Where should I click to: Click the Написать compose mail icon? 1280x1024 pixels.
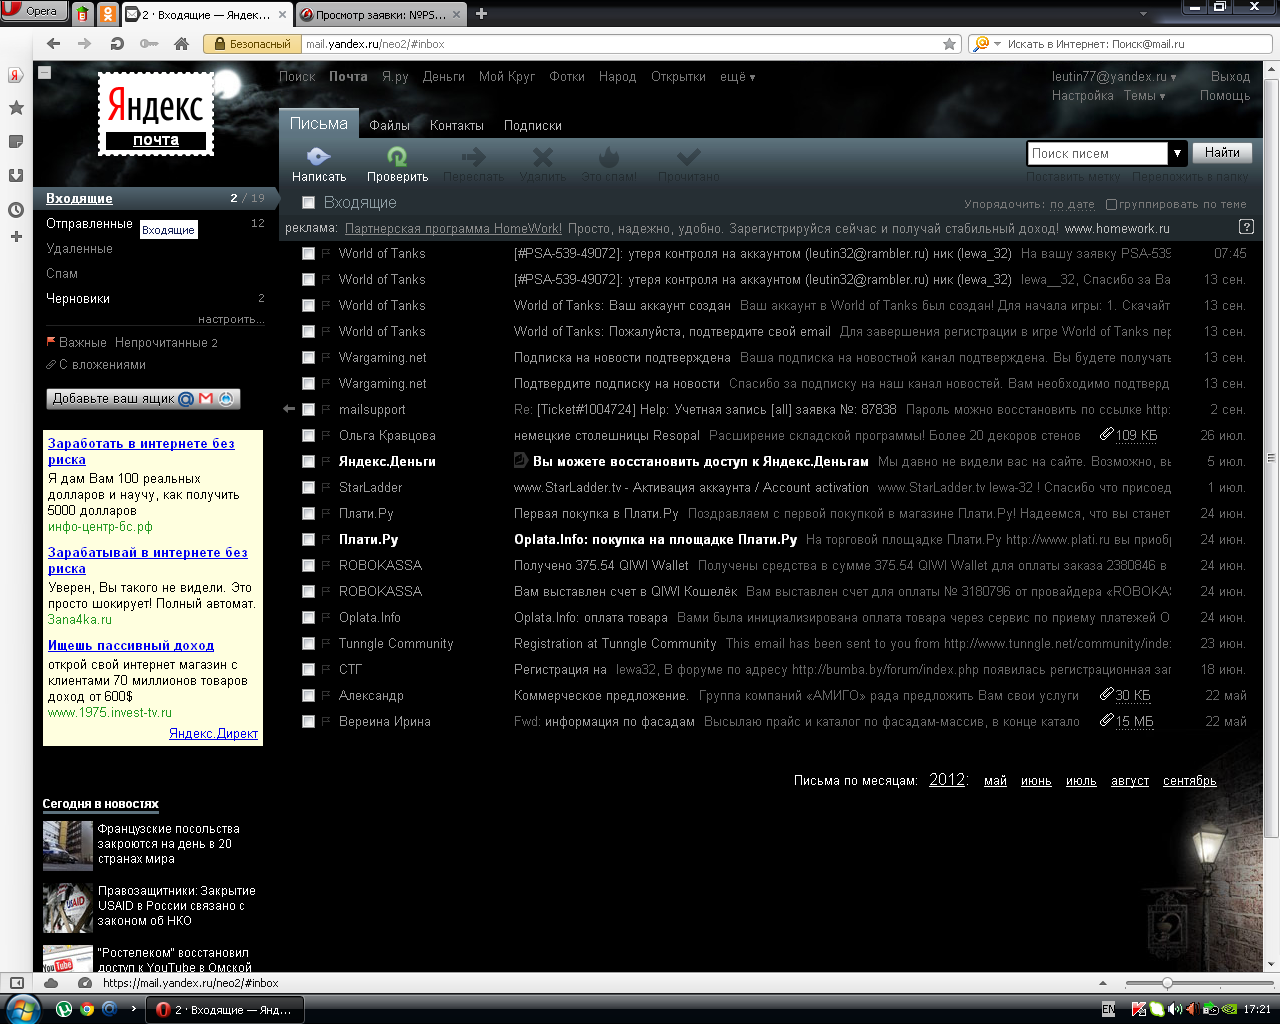318,157
